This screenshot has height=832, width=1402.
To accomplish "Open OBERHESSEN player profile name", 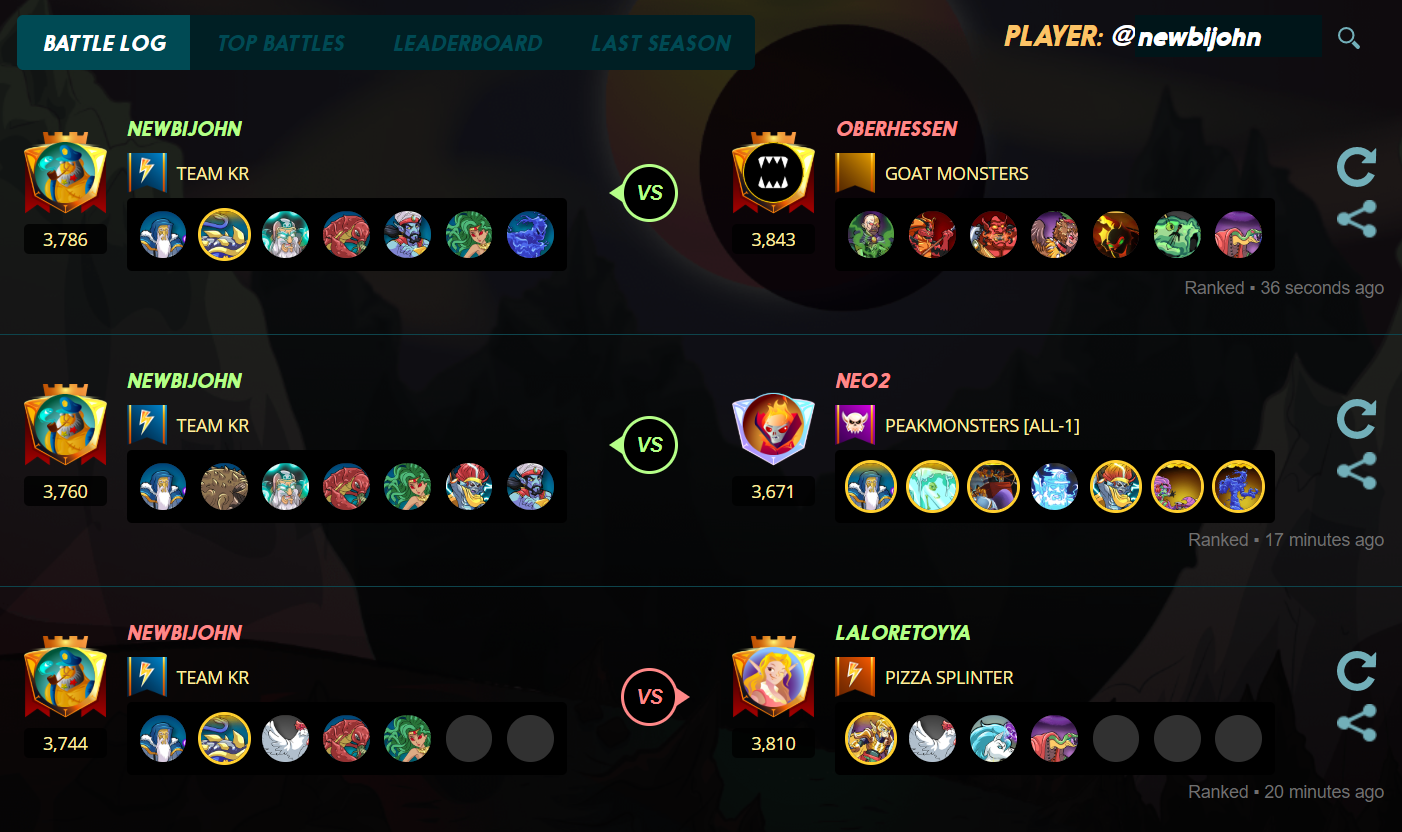I will coord(897,129).
